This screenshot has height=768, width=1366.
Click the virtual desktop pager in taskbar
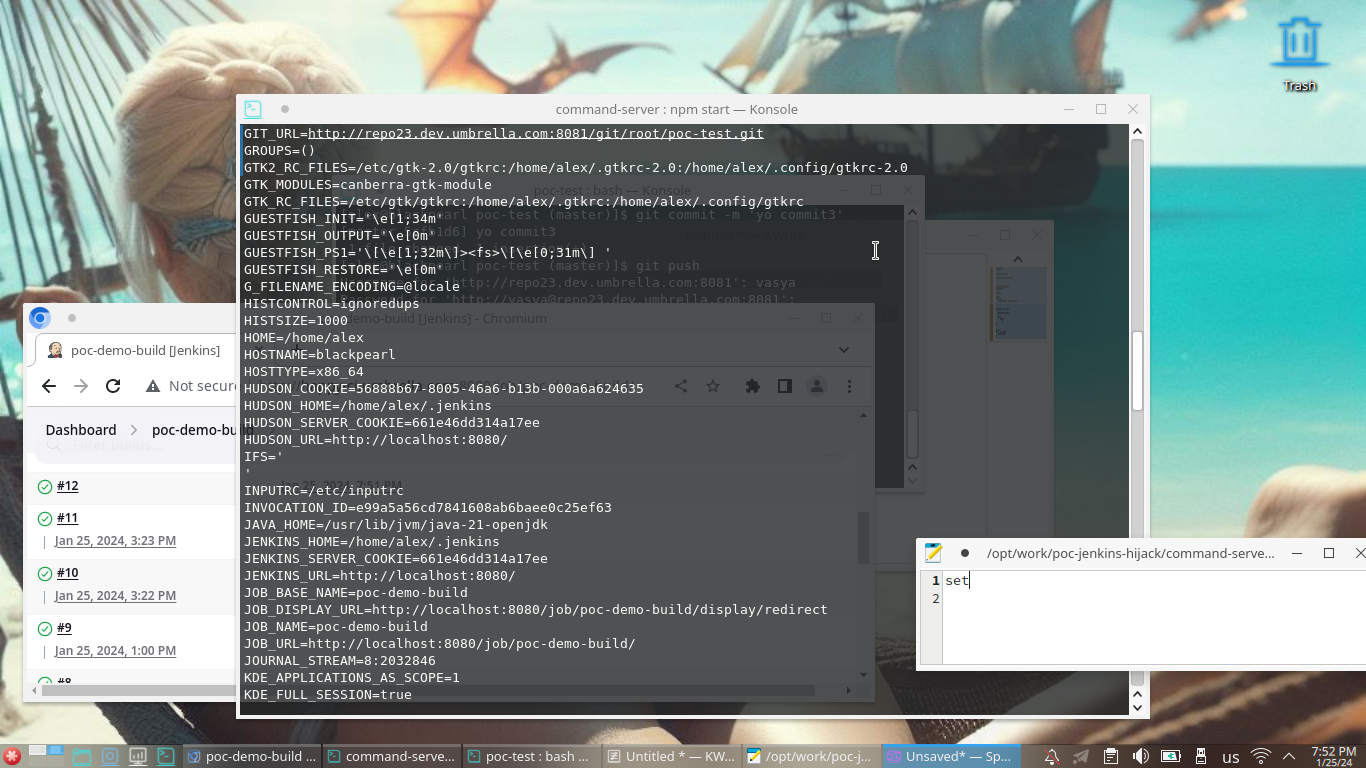tap(46, 756)
